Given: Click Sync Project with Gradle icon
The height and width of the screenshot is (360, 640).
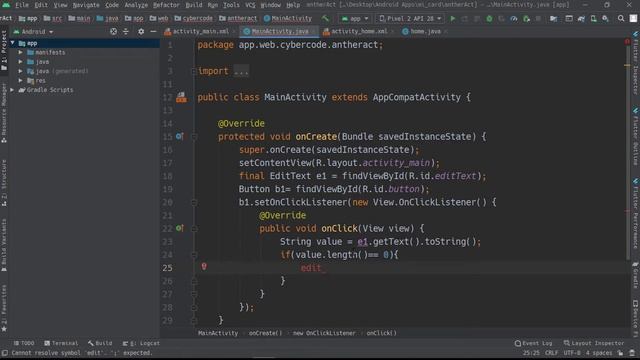Looking at the screenshot, I should [581, 18].
